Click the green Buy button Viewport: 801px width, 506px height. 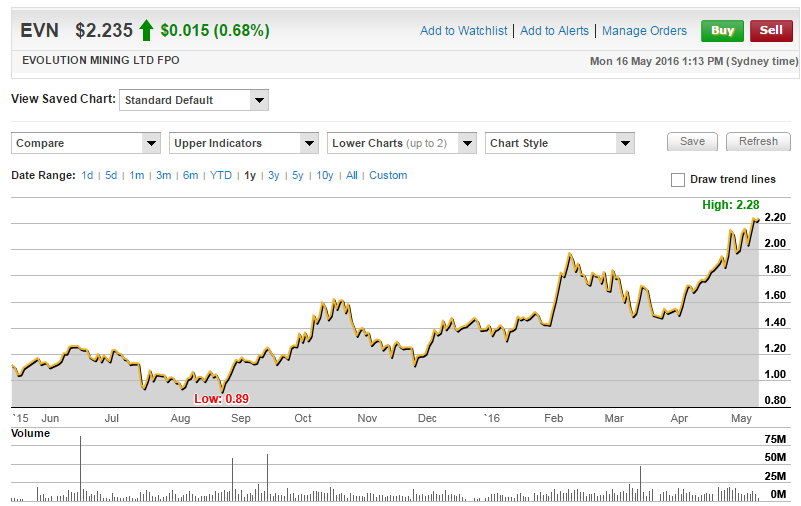coord(722,30)
